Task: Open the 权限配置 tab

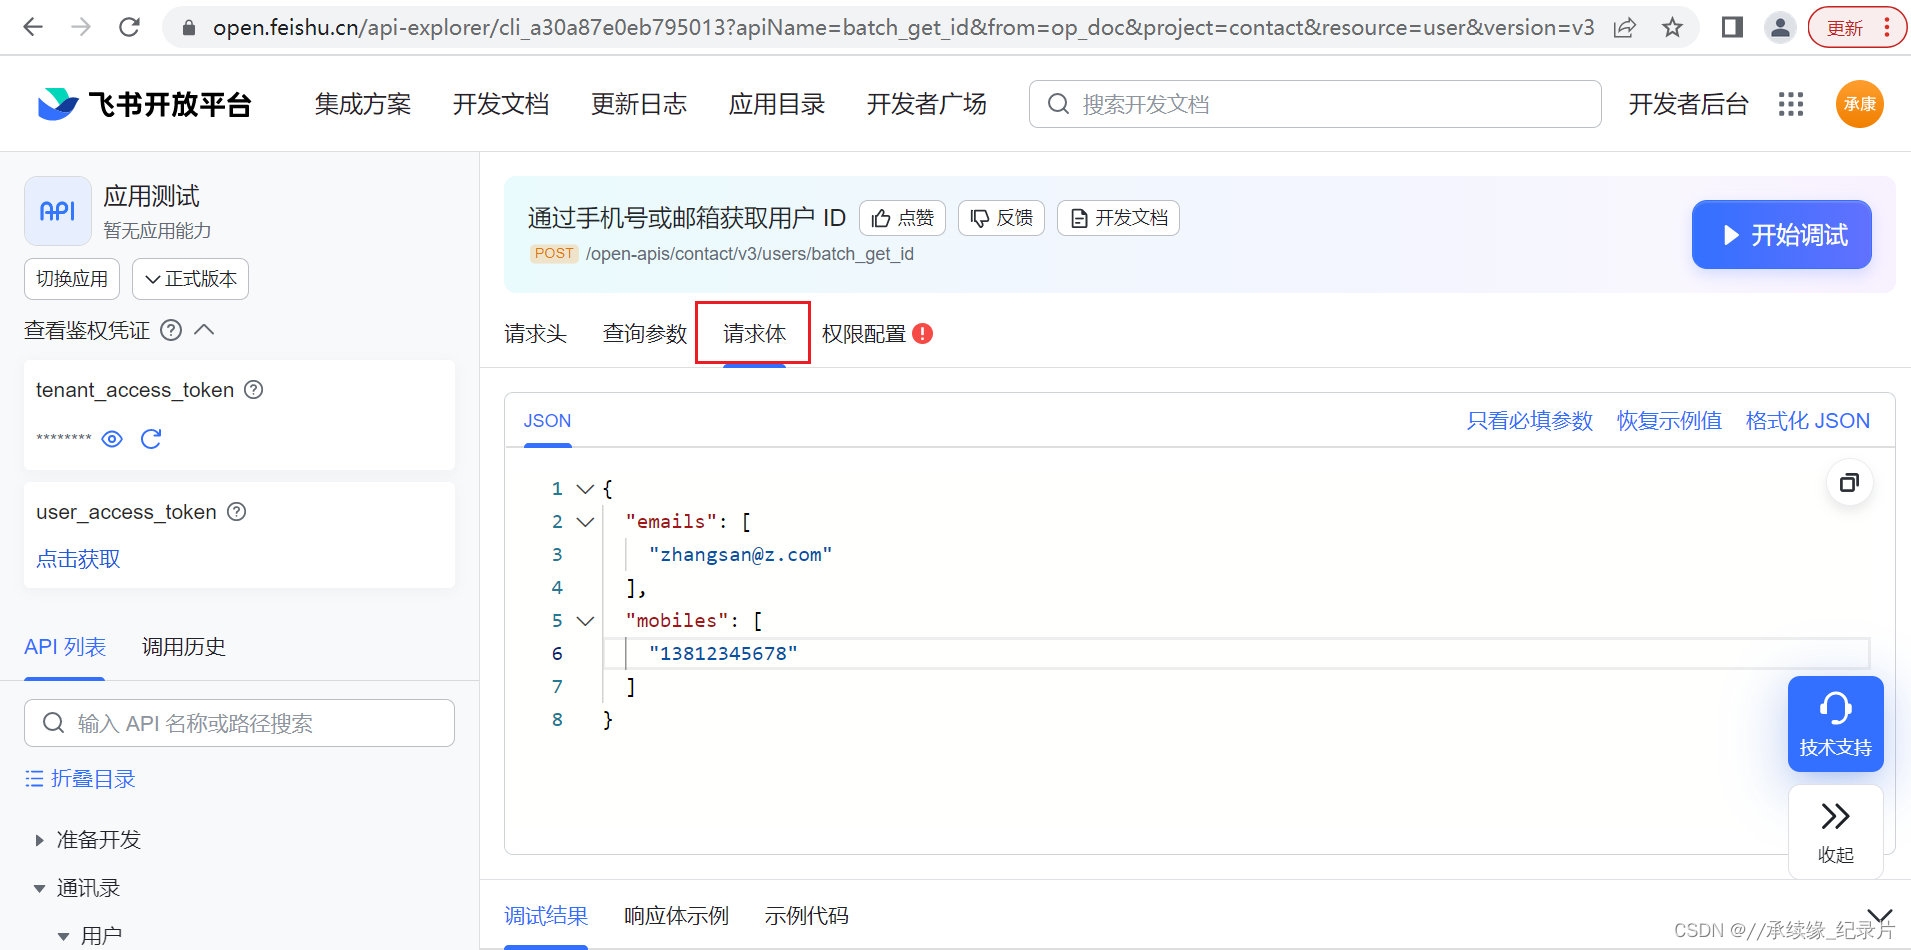Action: click(863, 334)
